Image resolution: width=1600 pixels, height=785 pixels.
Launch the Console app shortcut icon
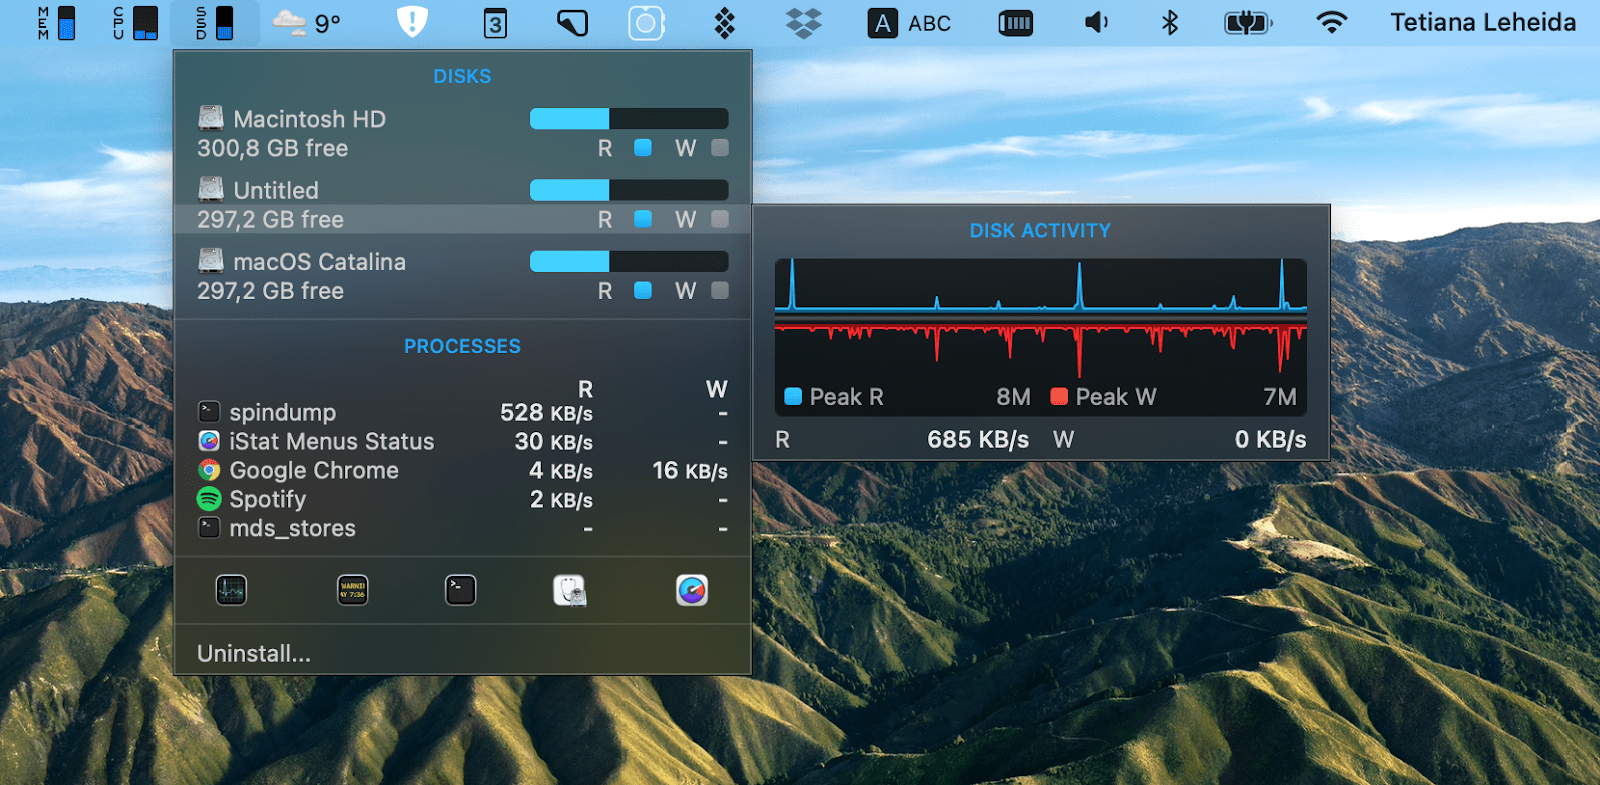(x=352, y=590)
